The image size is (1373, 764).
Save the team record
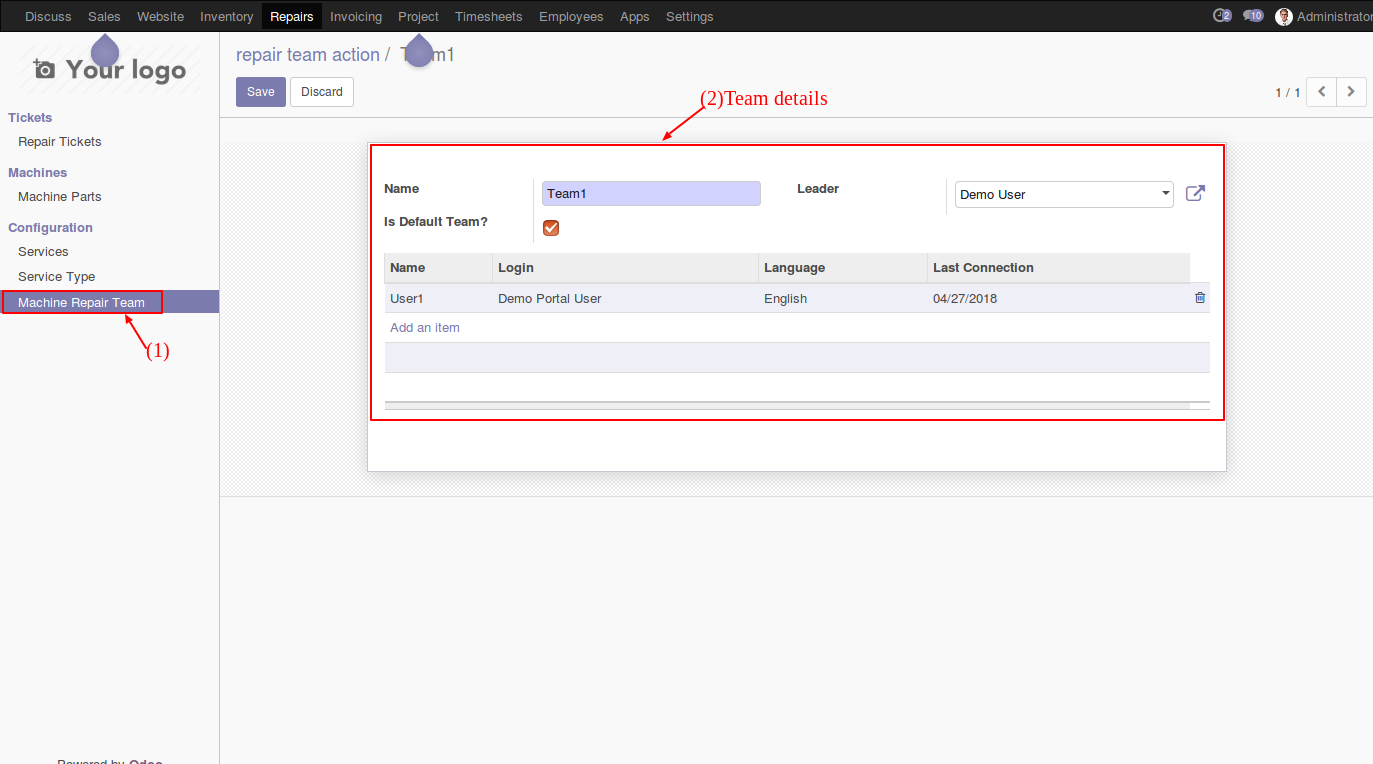click(x=261, y=92)
